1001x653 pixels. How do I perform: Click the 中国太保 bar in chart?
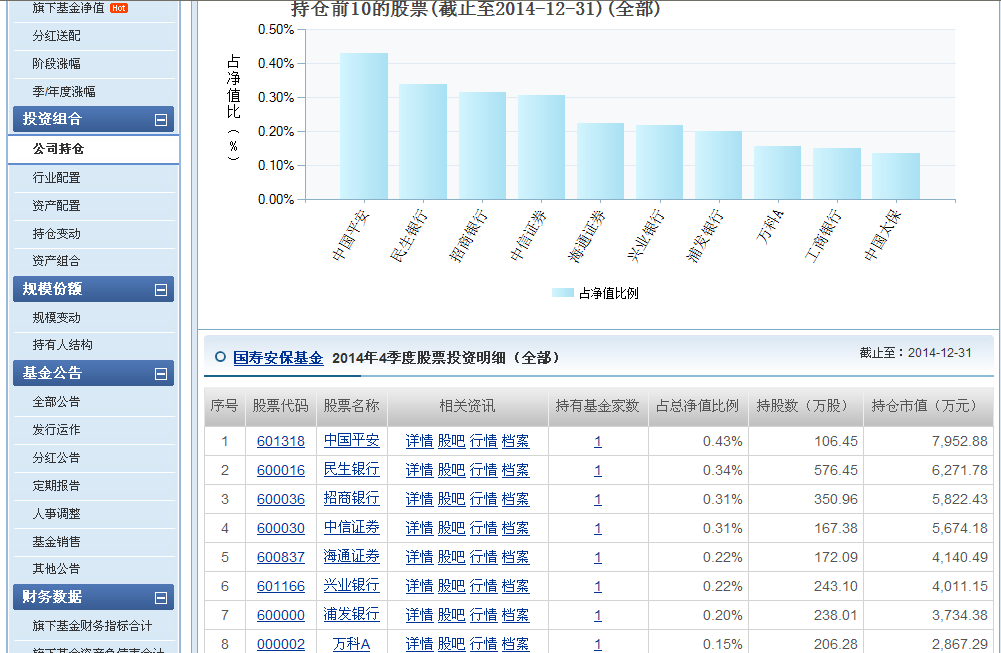[896, 176]
